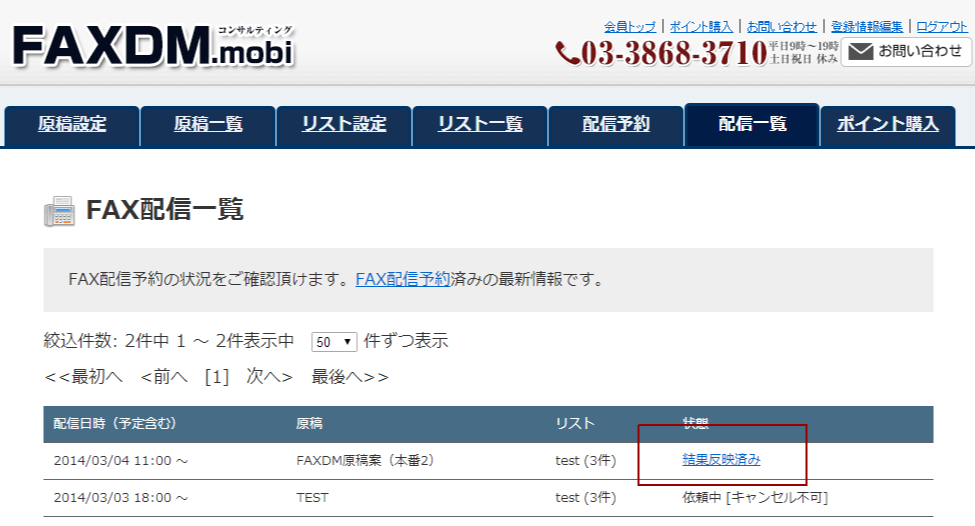Open the 配信予約 tab

pos(616,125)
